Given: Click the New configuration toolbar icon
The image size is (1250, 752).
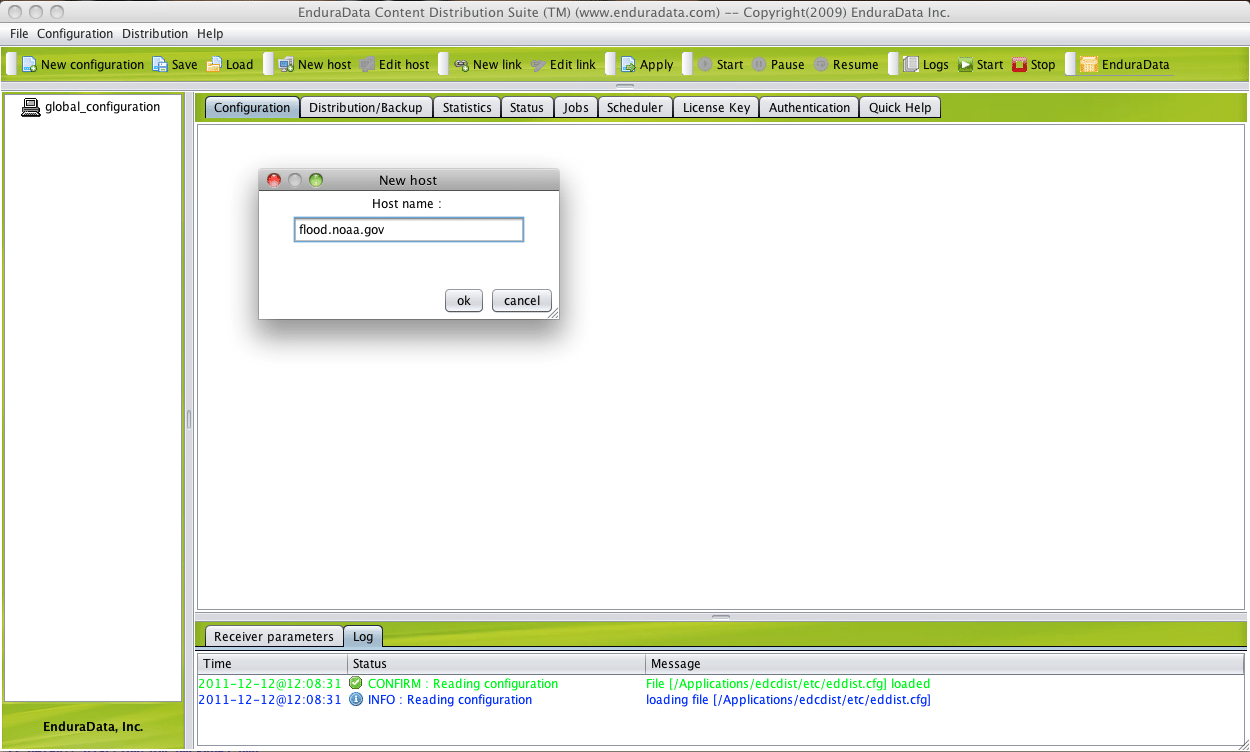Looking at the screenshot, I should [29, 64].
